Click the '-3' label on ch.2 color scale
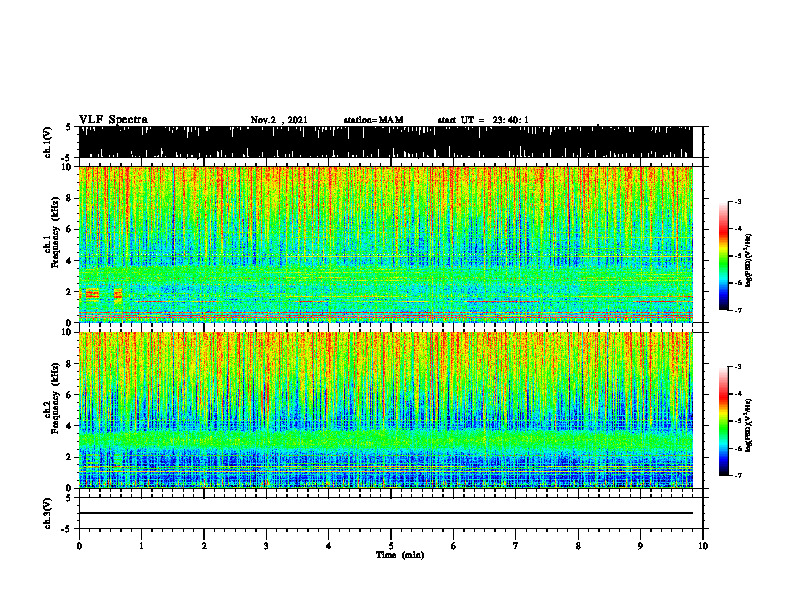 pyautogui.click(x=738, y=367)
